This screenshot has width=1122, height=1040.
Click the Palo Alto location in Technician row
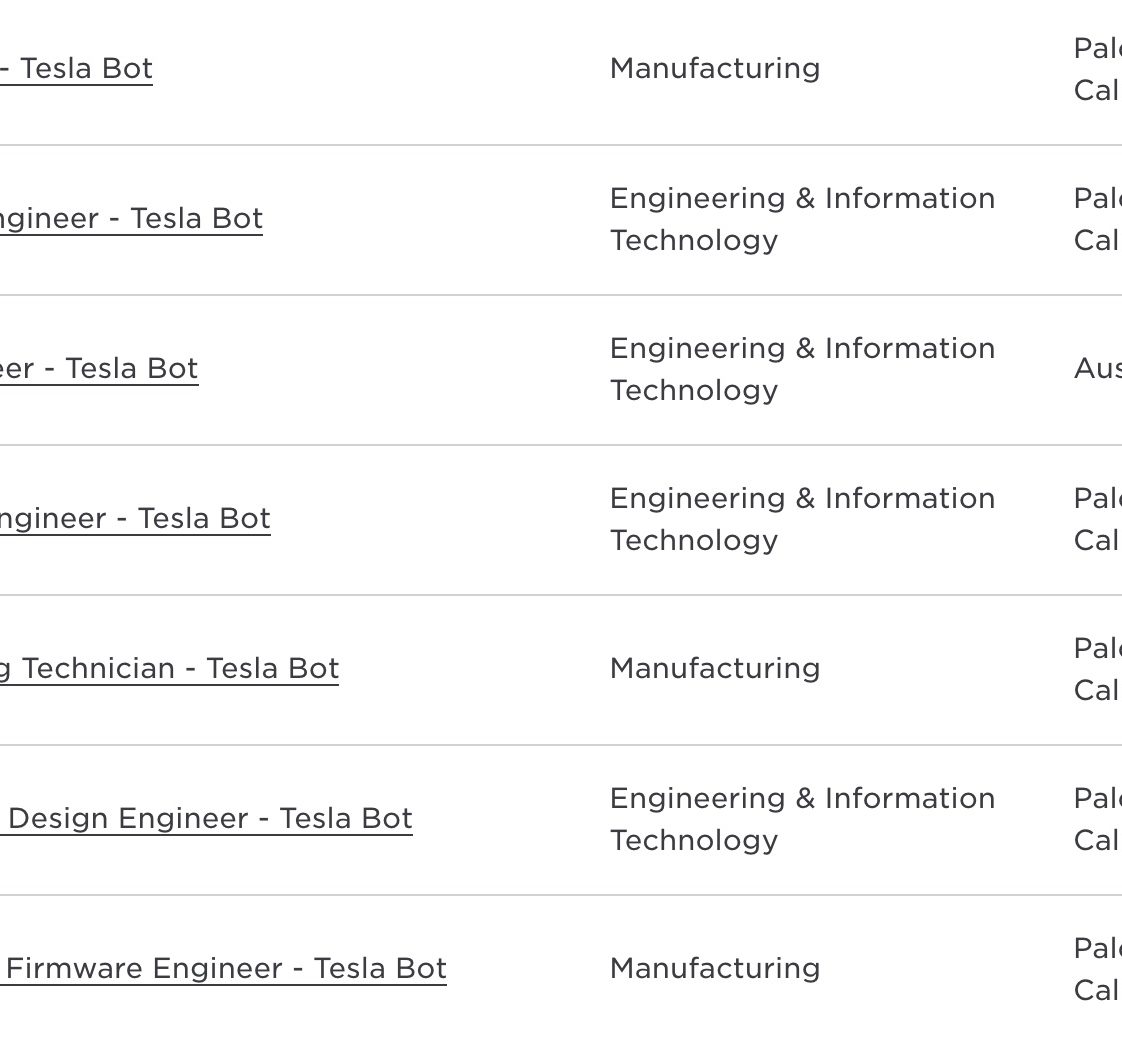click(x=1098, y=669)
